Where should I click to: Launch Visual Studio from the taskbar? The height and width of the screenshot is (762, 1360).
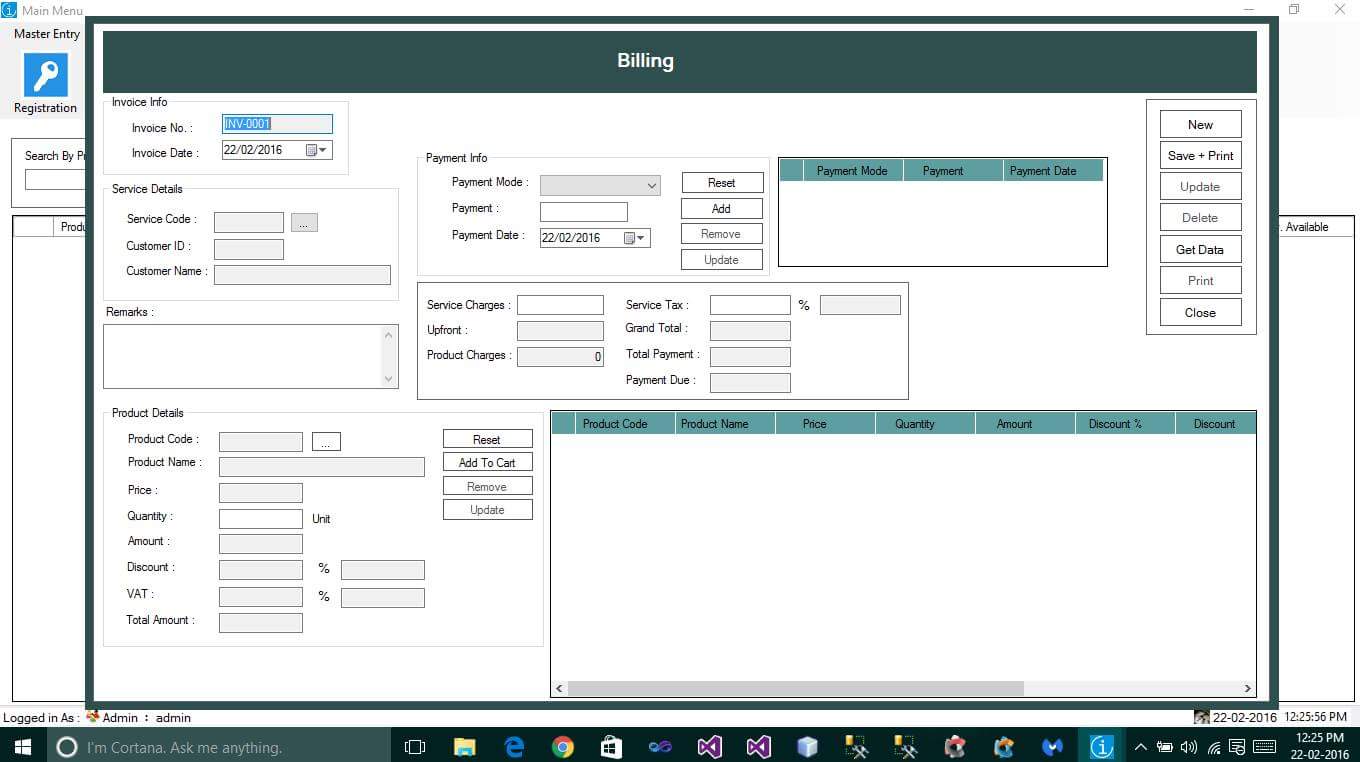coord(709,747)
